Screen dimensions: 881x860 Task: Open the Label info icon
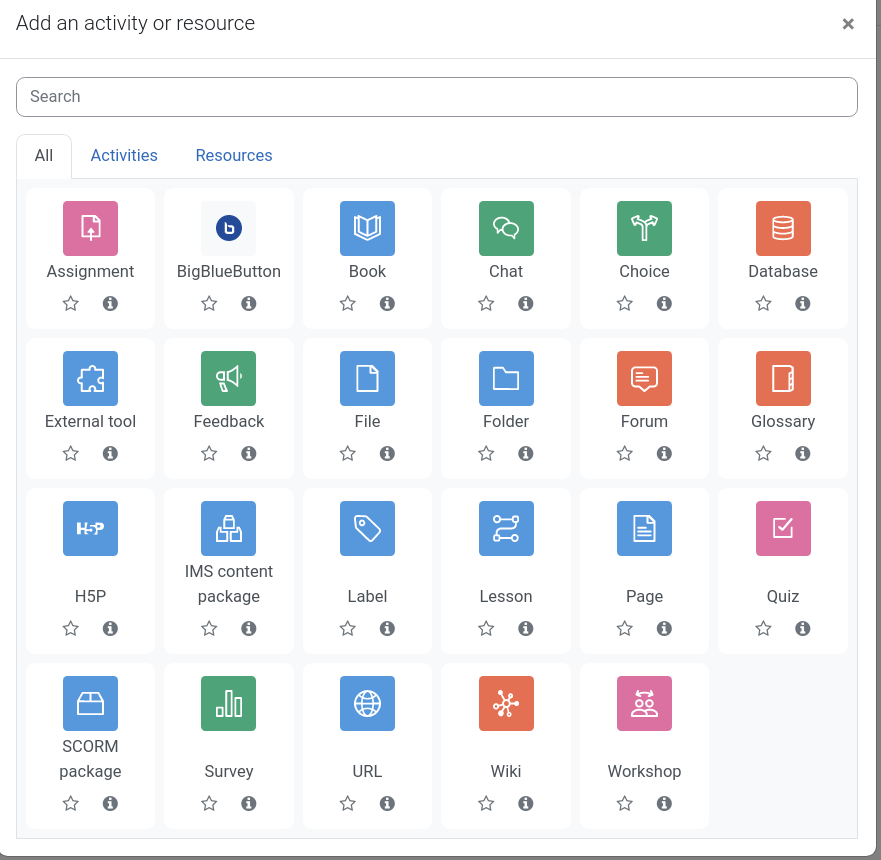pos(387,628)
